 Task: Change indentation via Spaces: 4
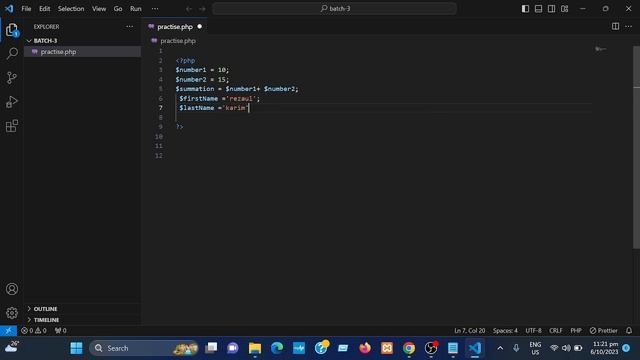[505, 331]
